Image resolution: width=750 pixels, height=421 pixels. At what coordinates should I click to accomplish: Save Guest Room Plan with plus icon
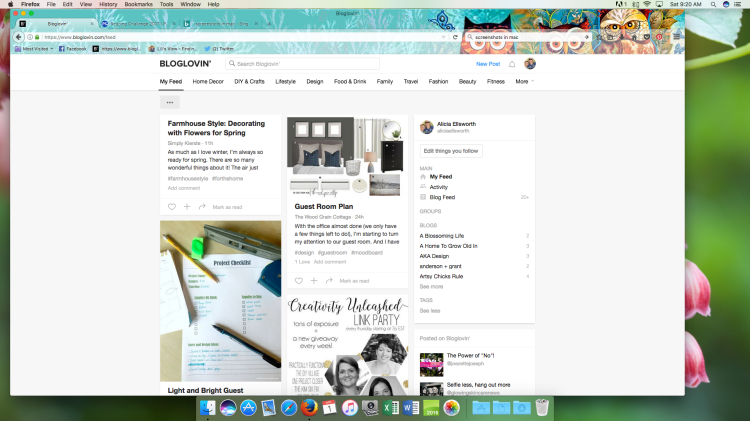pos(314,281)
